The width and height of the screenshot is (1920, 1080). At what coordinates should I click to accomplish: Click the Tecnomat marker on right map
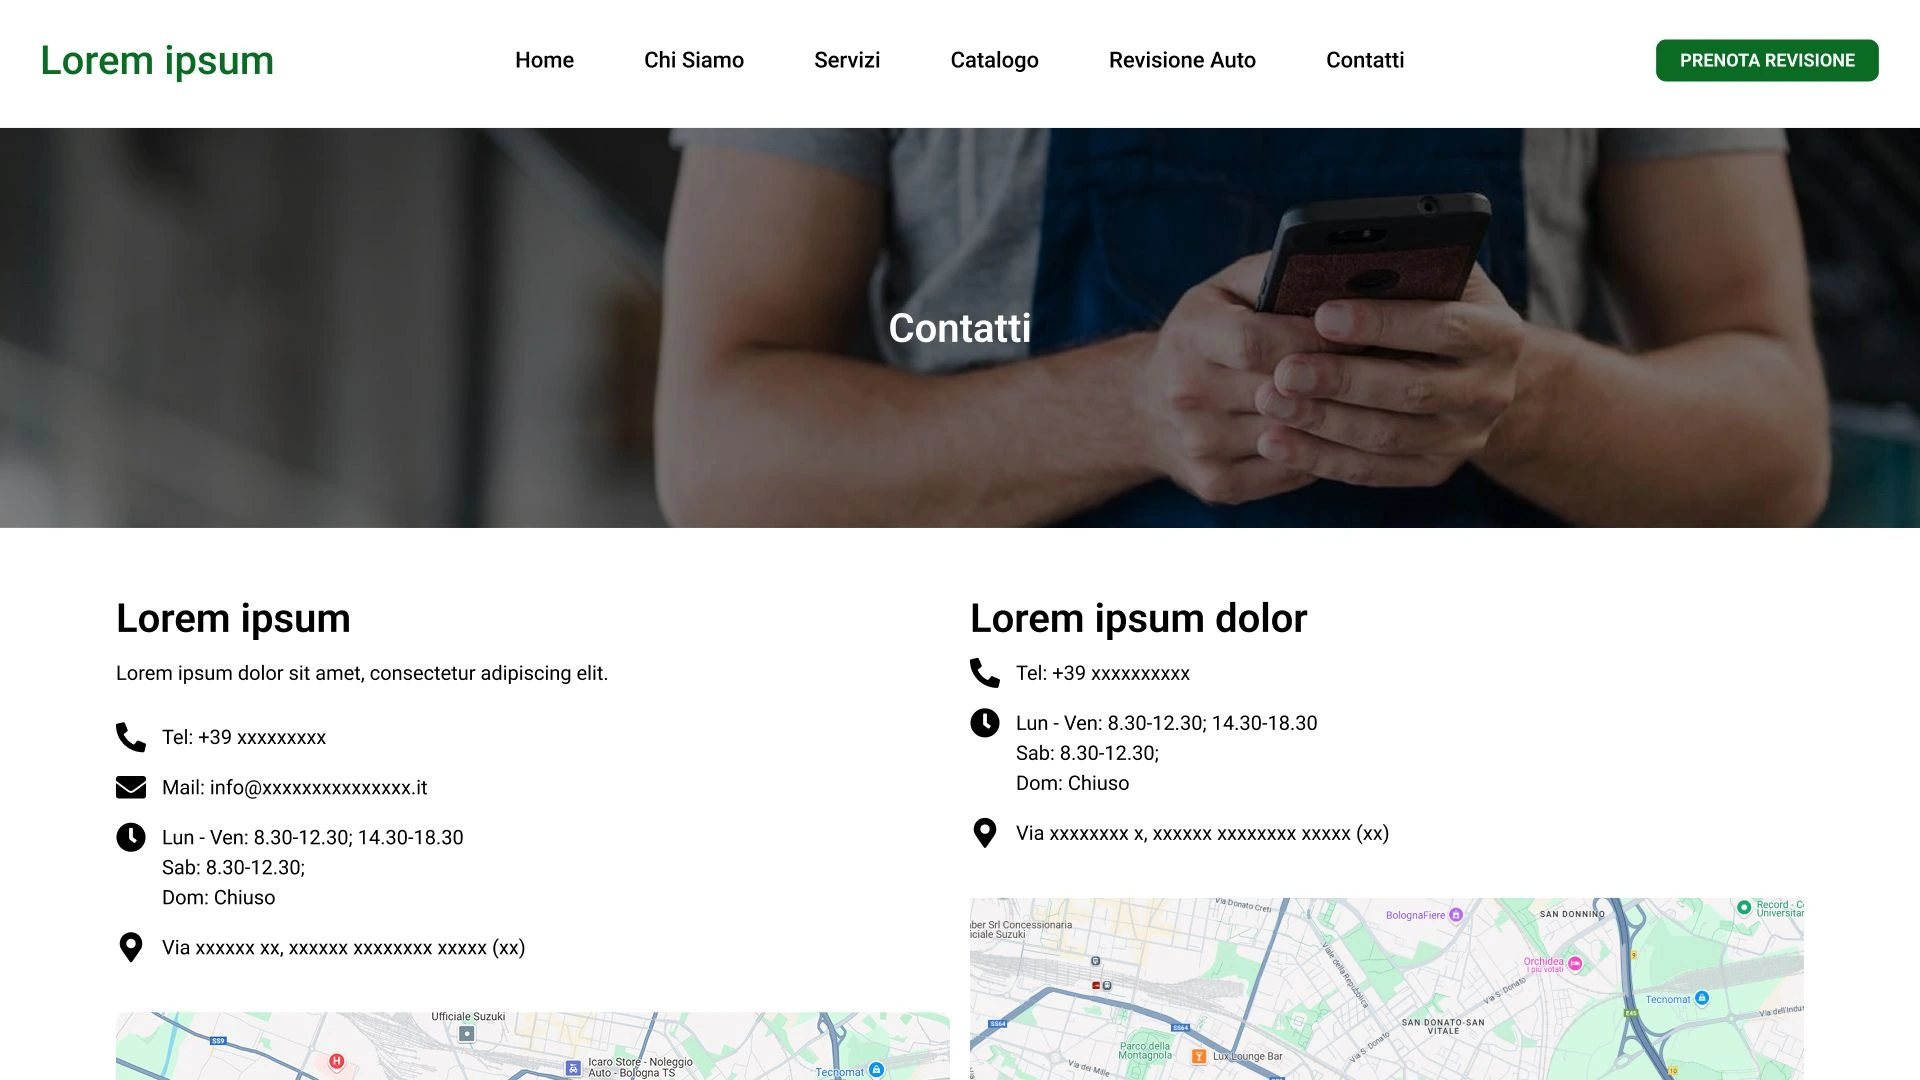(x=1702, y=998)
